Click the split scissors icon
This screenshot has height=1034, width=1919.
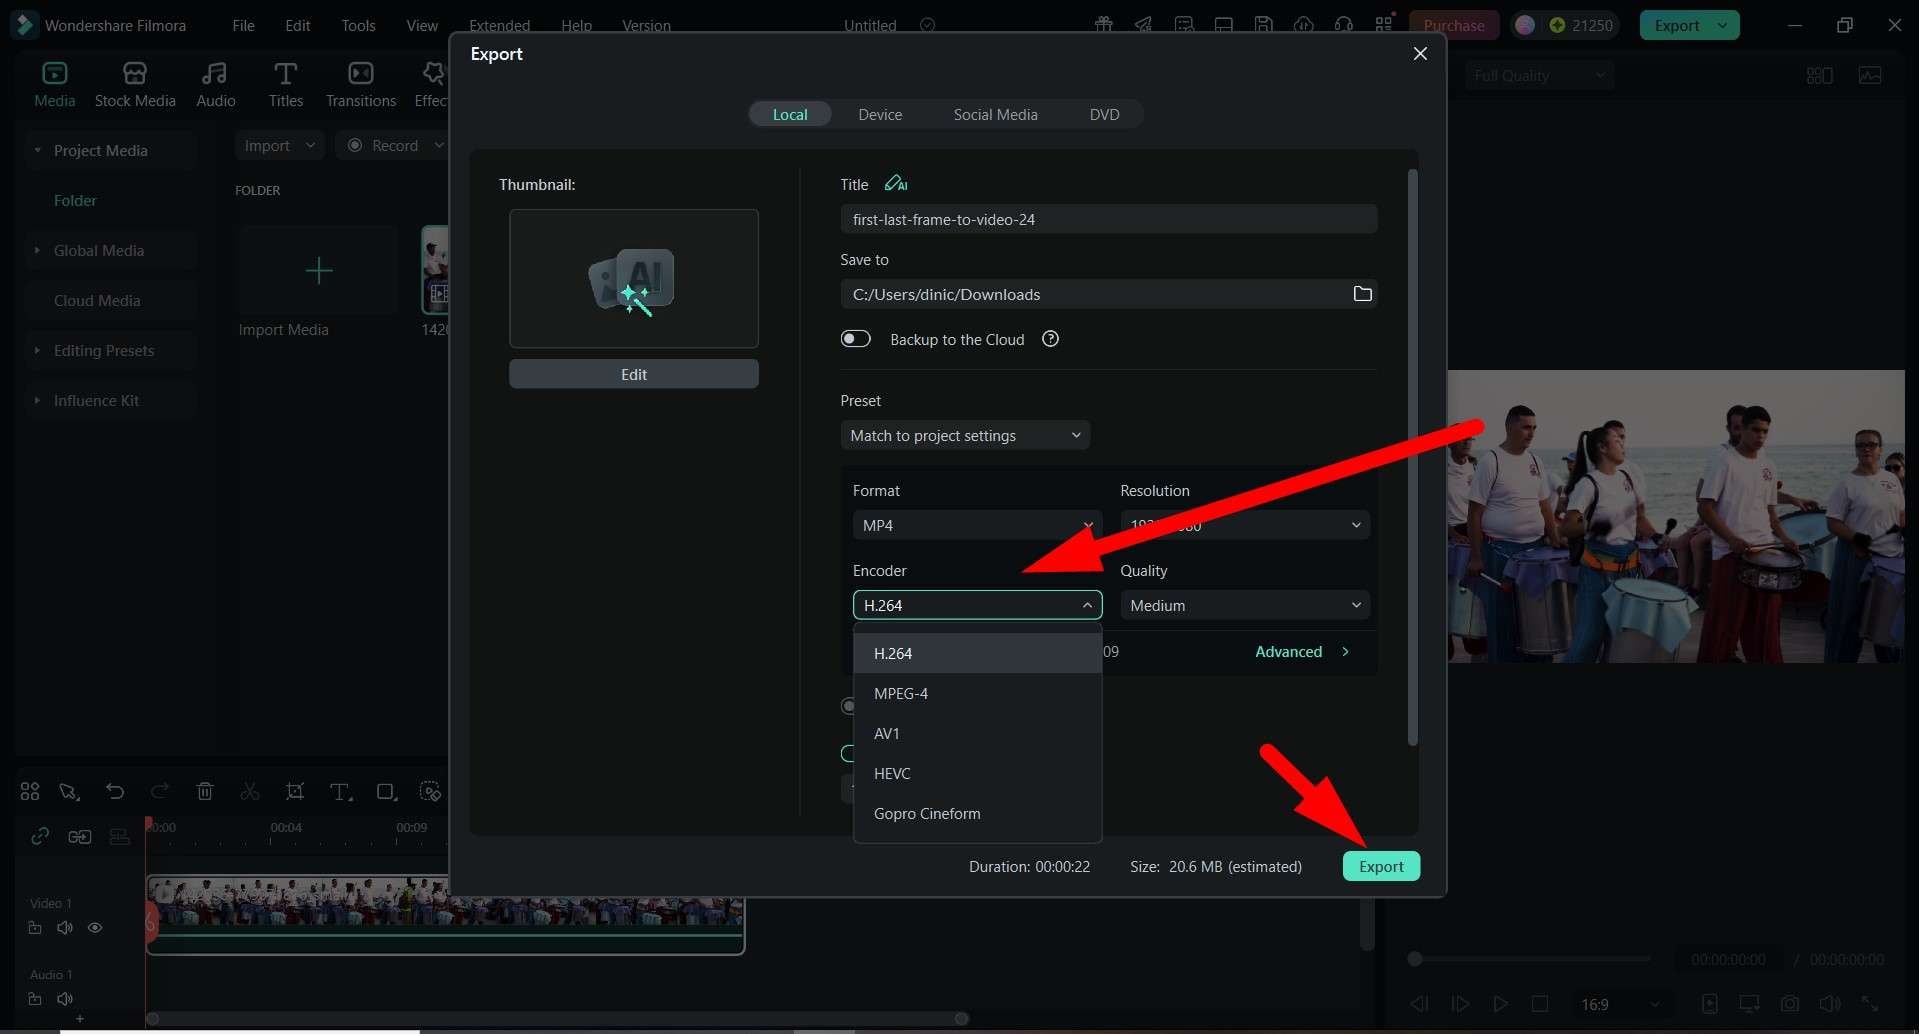coord(250,791)
